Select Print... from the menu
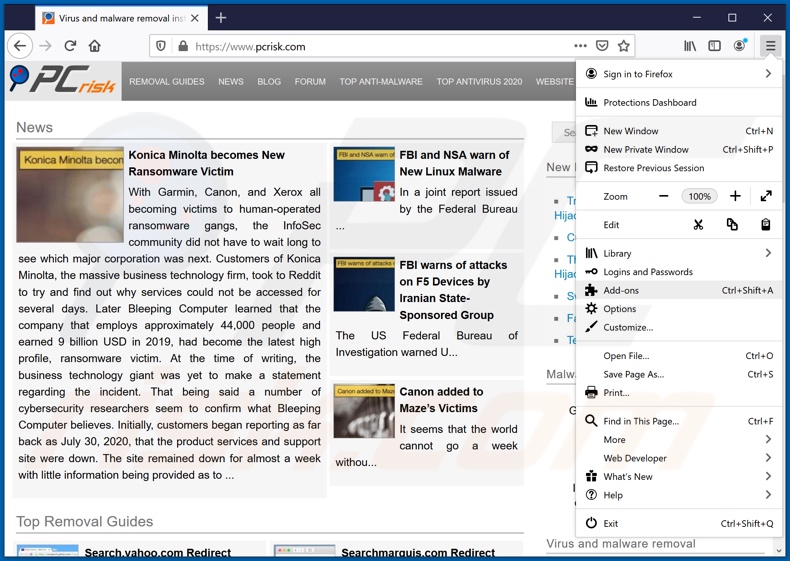Screen dimensions: 790x561 coord(679,393)
